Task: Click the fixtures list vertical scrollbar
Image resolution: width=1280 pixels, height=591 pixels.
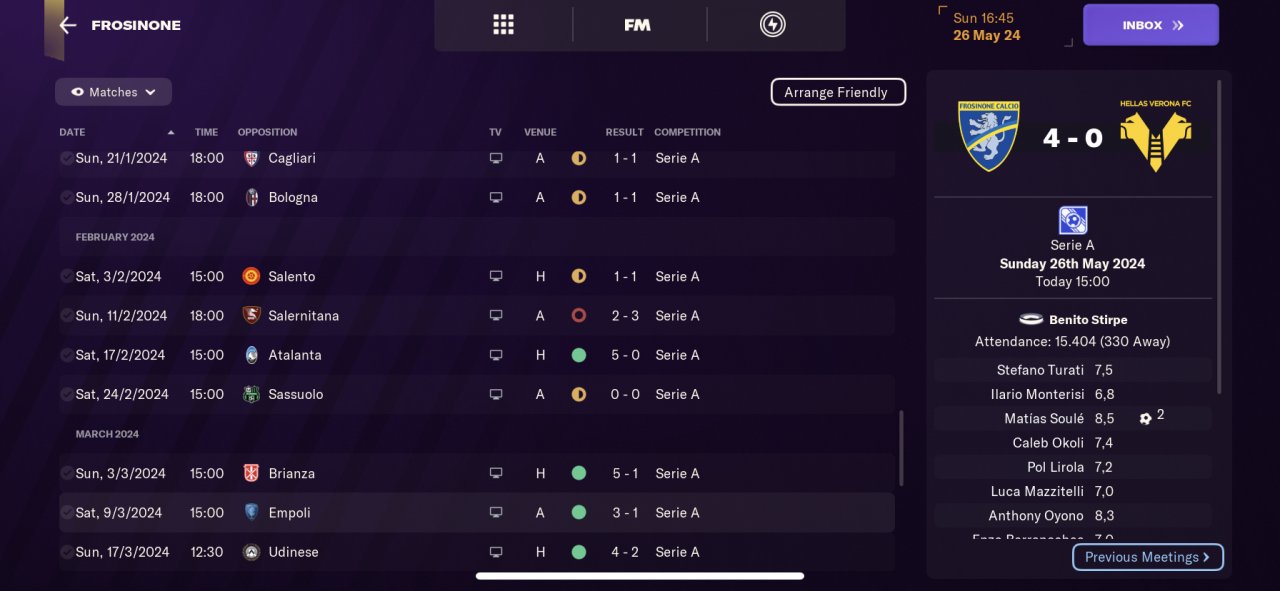Action: tap(901, 447)
